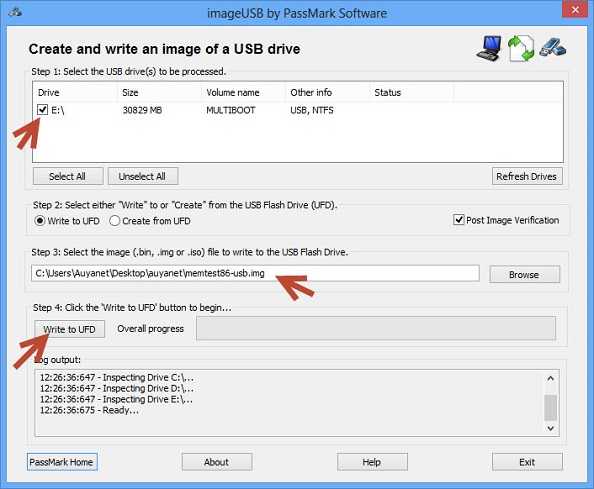The image size is (594, 489).
Task: Open PassMark Home link button
Action: pos(62,462)
